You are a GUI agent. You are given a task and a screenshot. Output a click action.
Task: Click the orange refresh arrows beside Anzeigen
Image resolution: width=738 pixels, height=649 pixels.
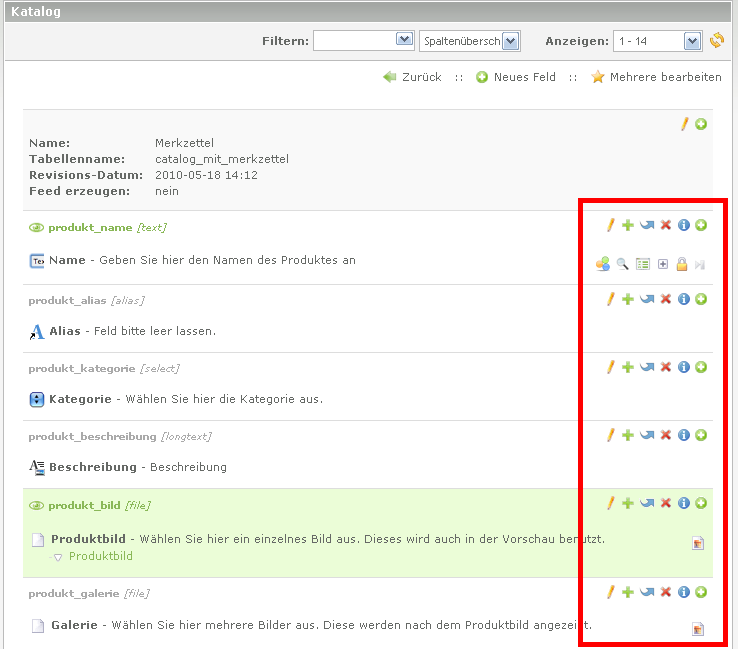[x=717, y=41]
